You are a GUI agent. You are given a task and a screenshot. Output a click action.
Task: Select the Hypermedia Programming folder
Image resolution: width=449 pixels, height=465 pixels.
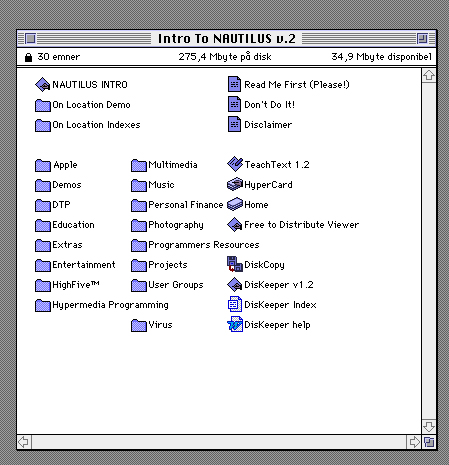(x=43, y=305)
